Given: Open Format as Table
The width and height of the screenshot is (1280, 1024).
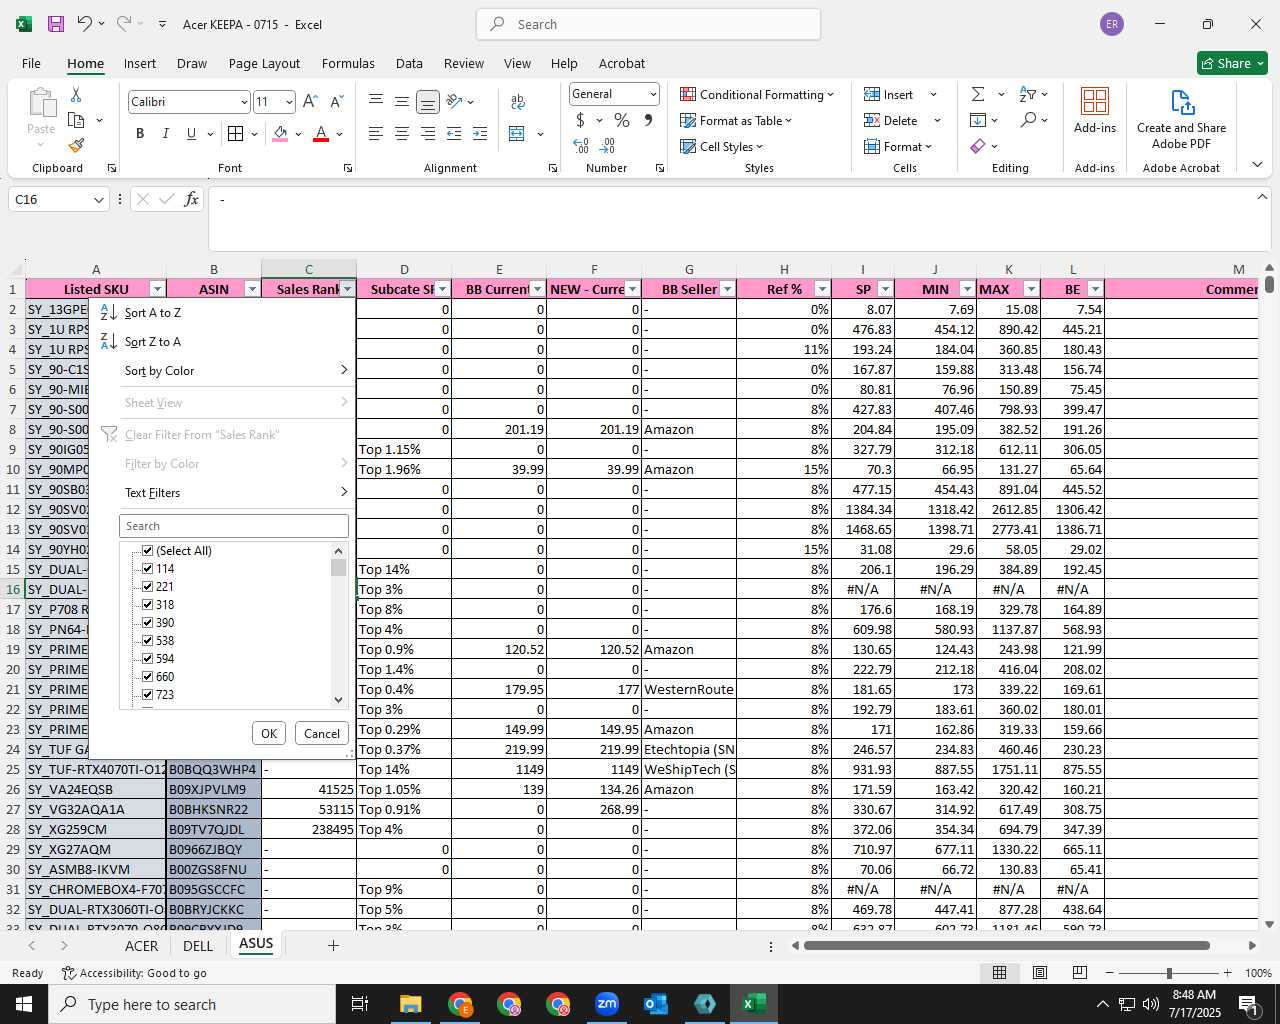Looking at the screenshot, I should 736,120.
